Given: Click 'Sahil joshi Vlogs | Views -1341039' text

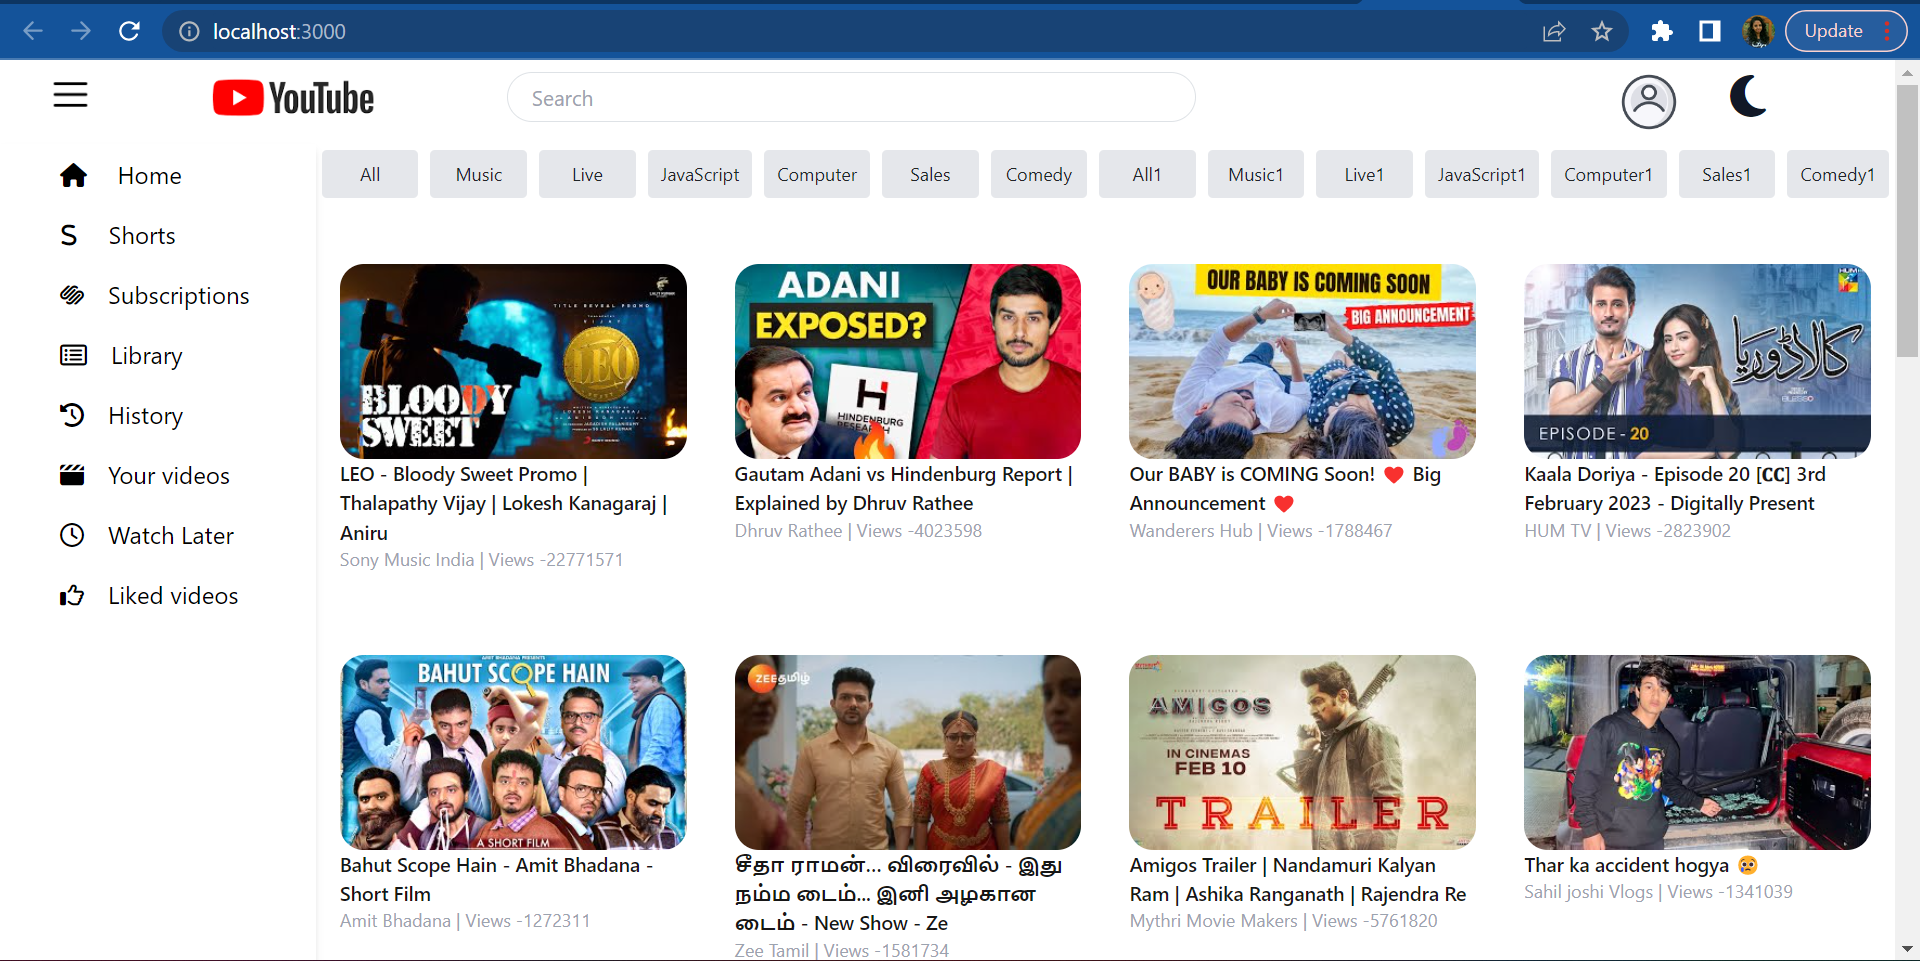Looking at the screenshot, I should [1658, 892].
